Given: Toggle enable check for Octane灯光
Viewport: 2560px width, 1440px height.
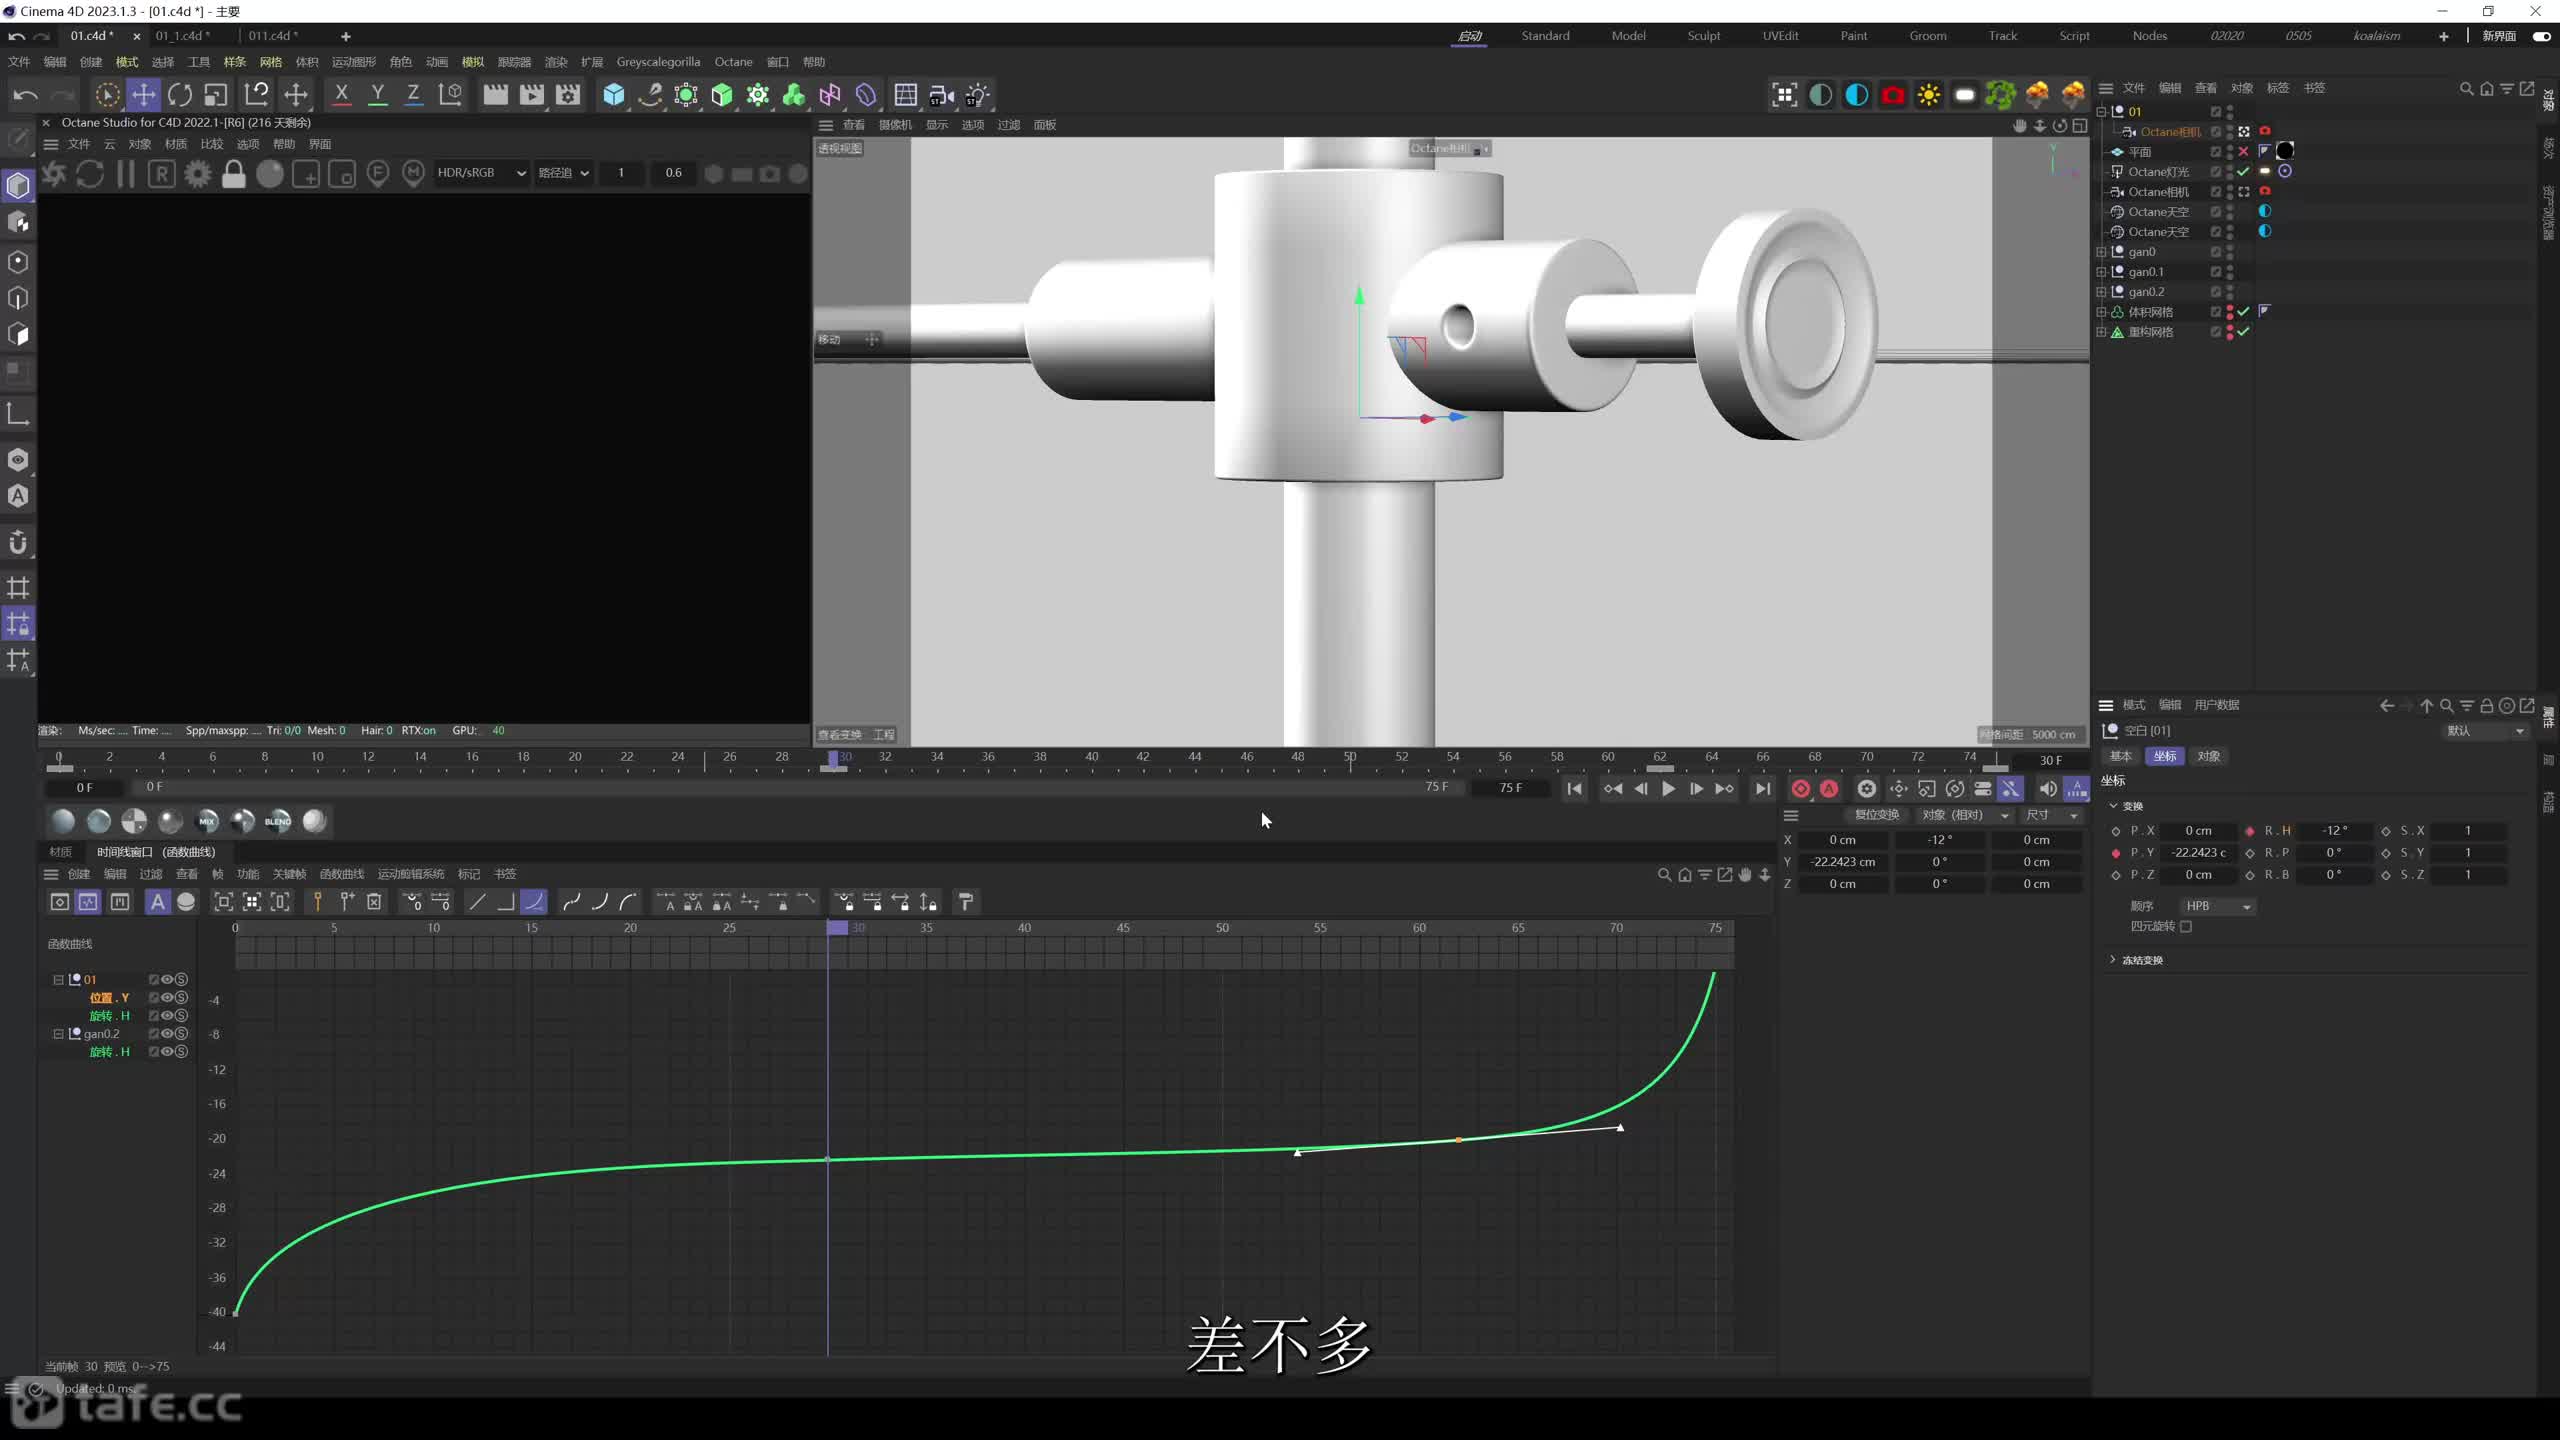Looking at the screenshot, I should [x=2244, y=172].
